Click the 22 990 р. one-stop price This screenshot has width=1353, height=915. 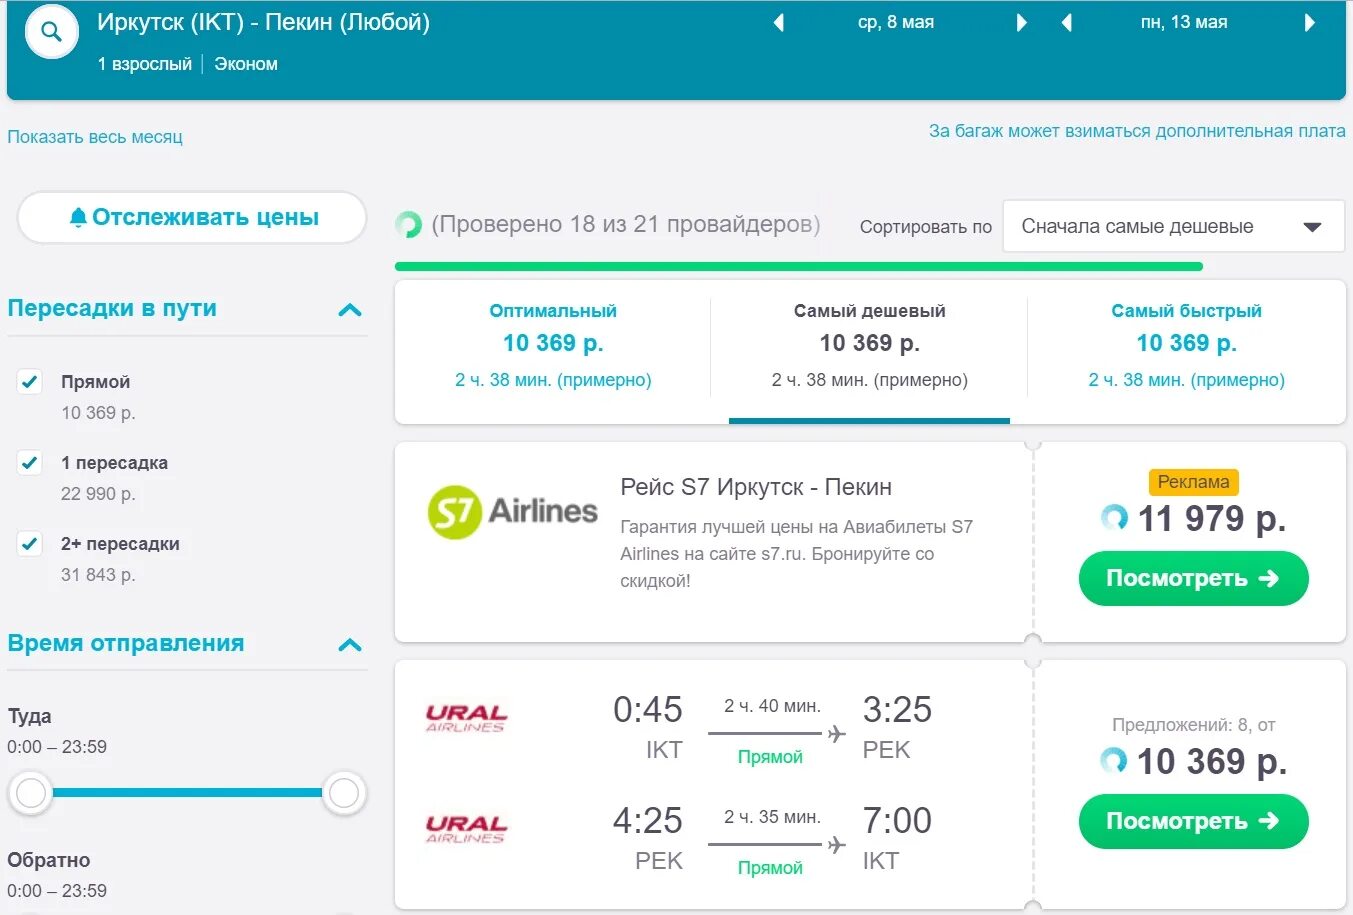(x=98, y=494)
